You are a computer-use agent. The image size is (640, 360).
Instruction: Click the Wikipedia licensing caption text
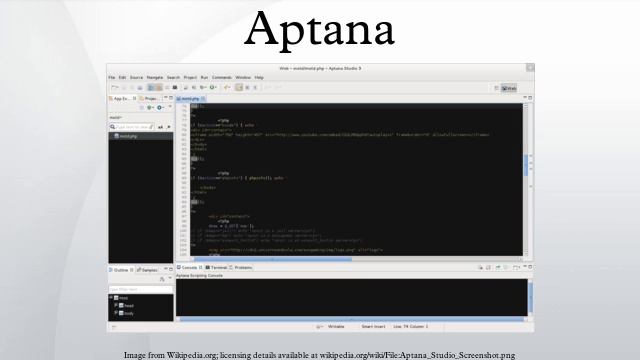320,355
